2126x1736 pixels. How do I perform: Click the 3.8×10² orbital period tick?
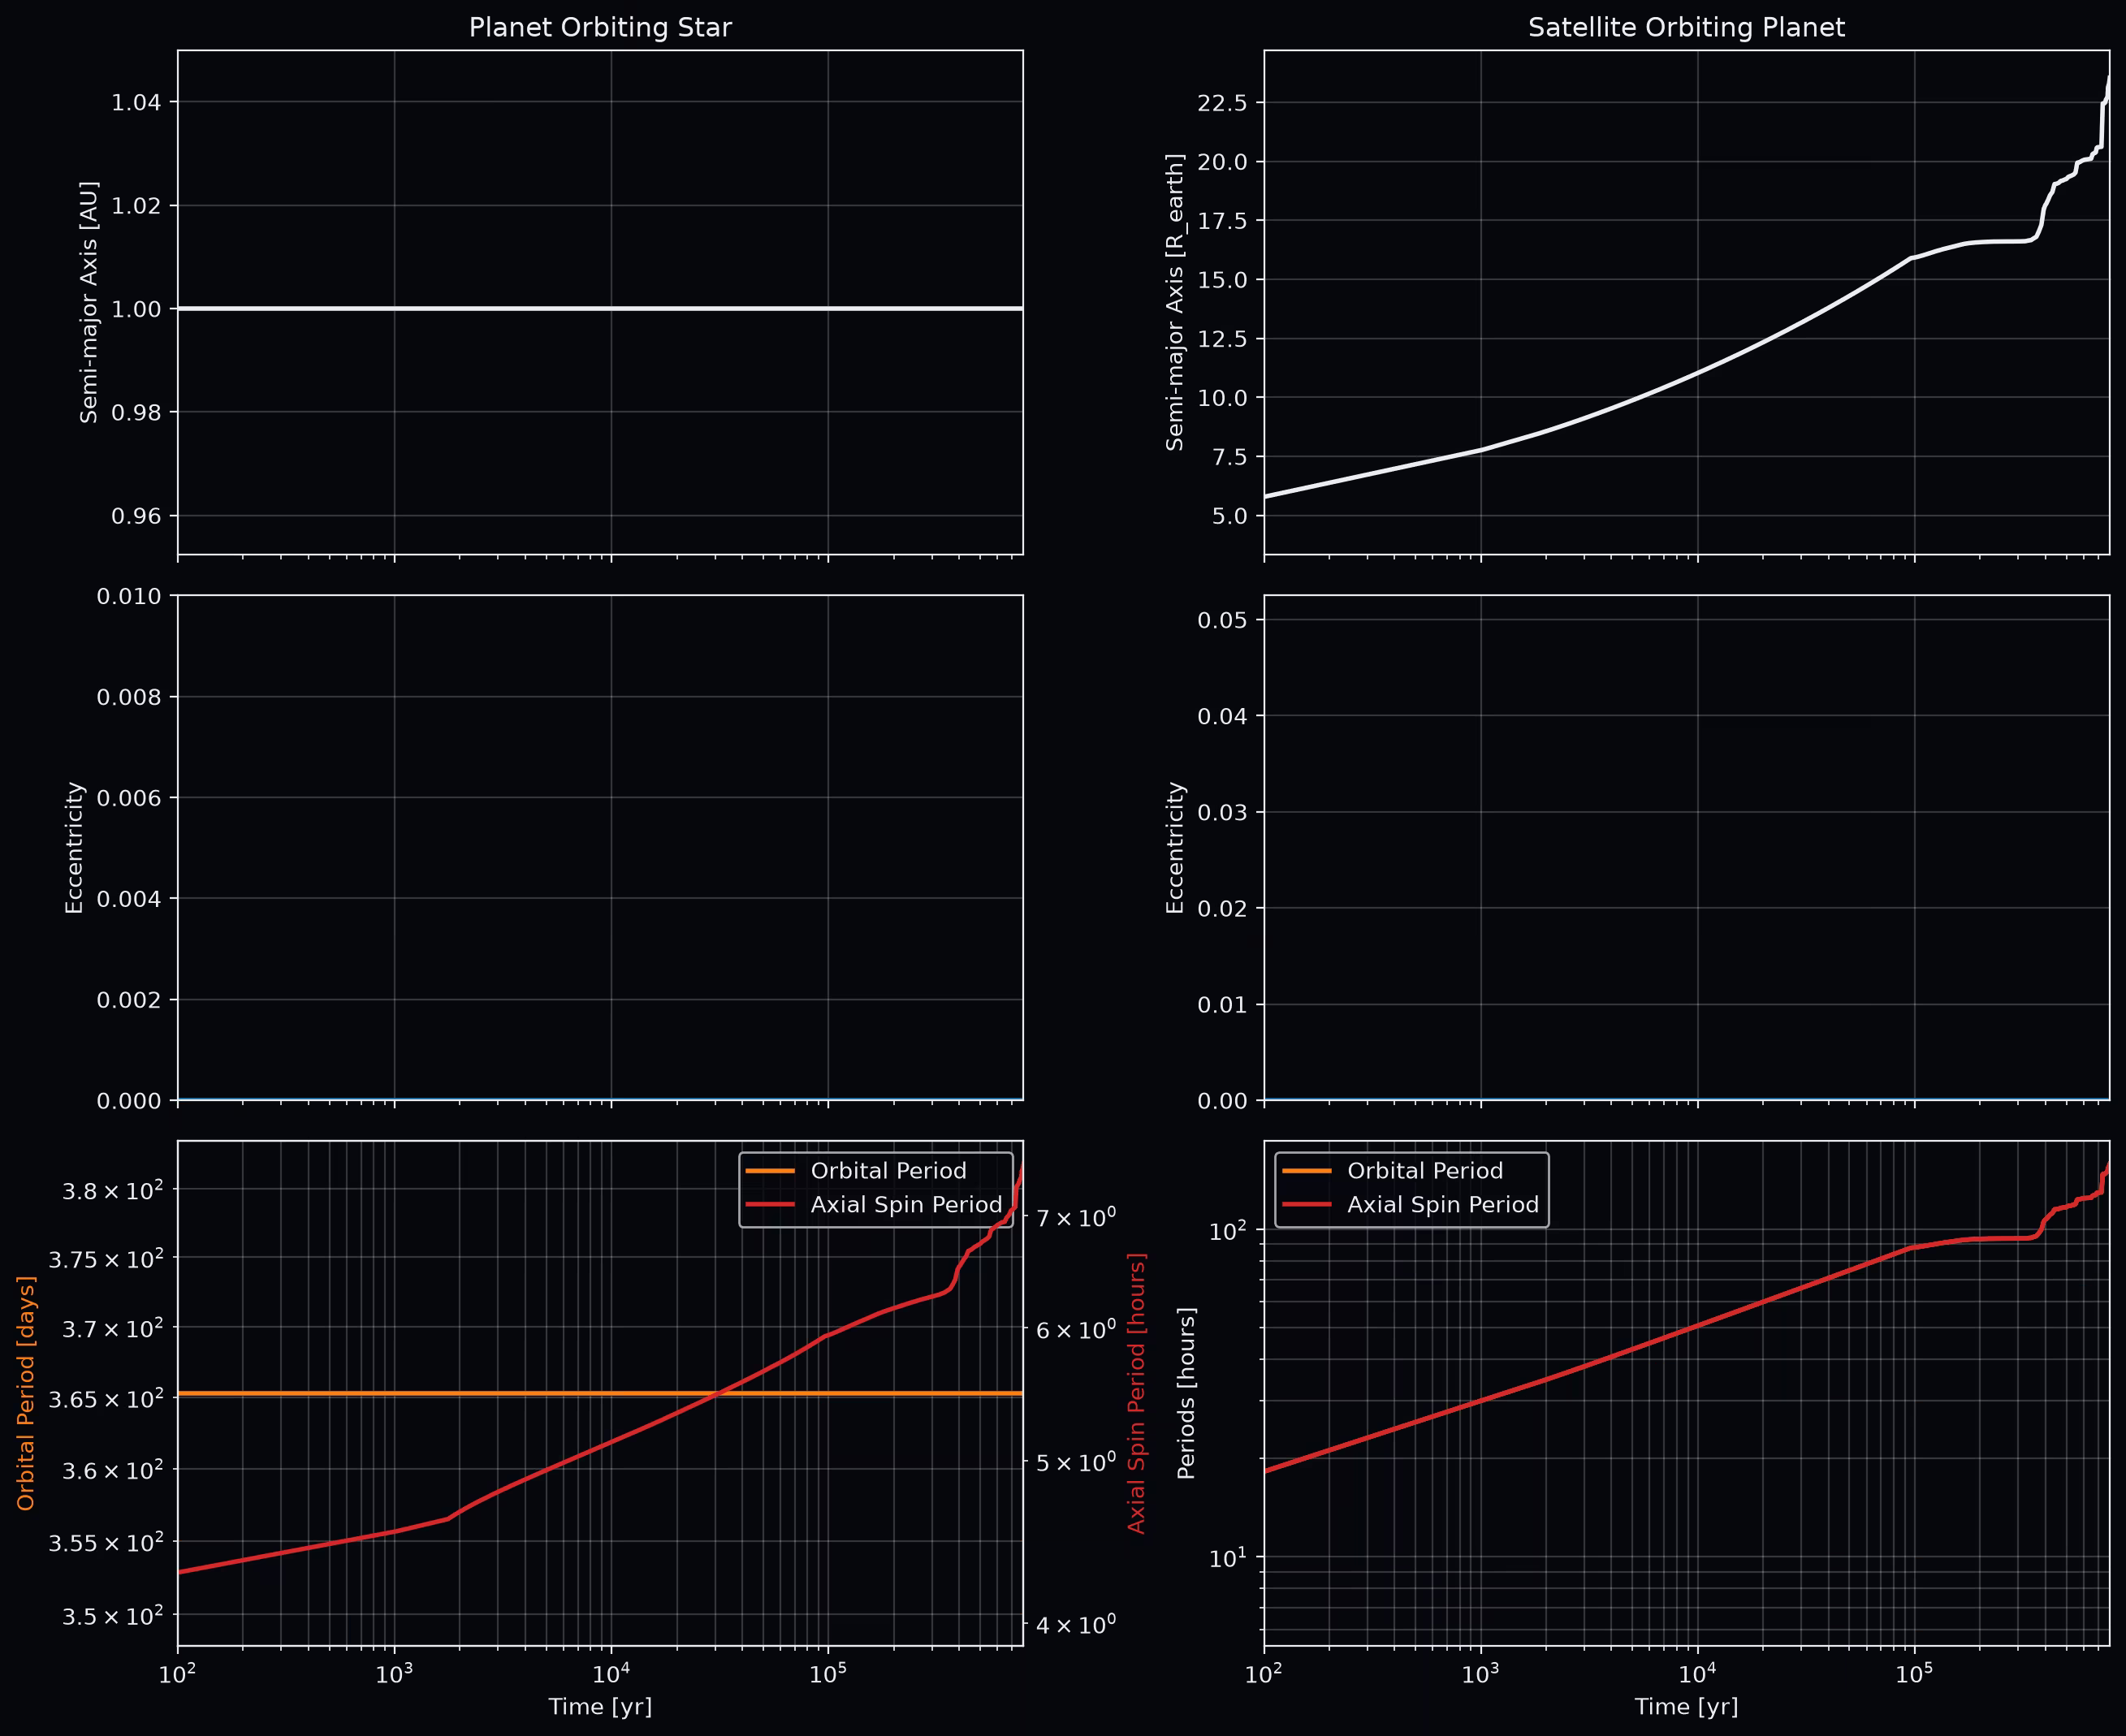click(113, 1190)
